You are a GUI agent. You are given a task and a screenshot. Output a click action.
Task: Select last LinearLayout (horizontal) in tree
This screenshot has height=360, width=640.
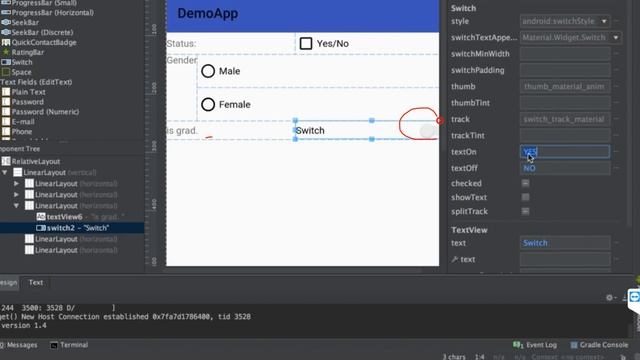pos(72,250)
